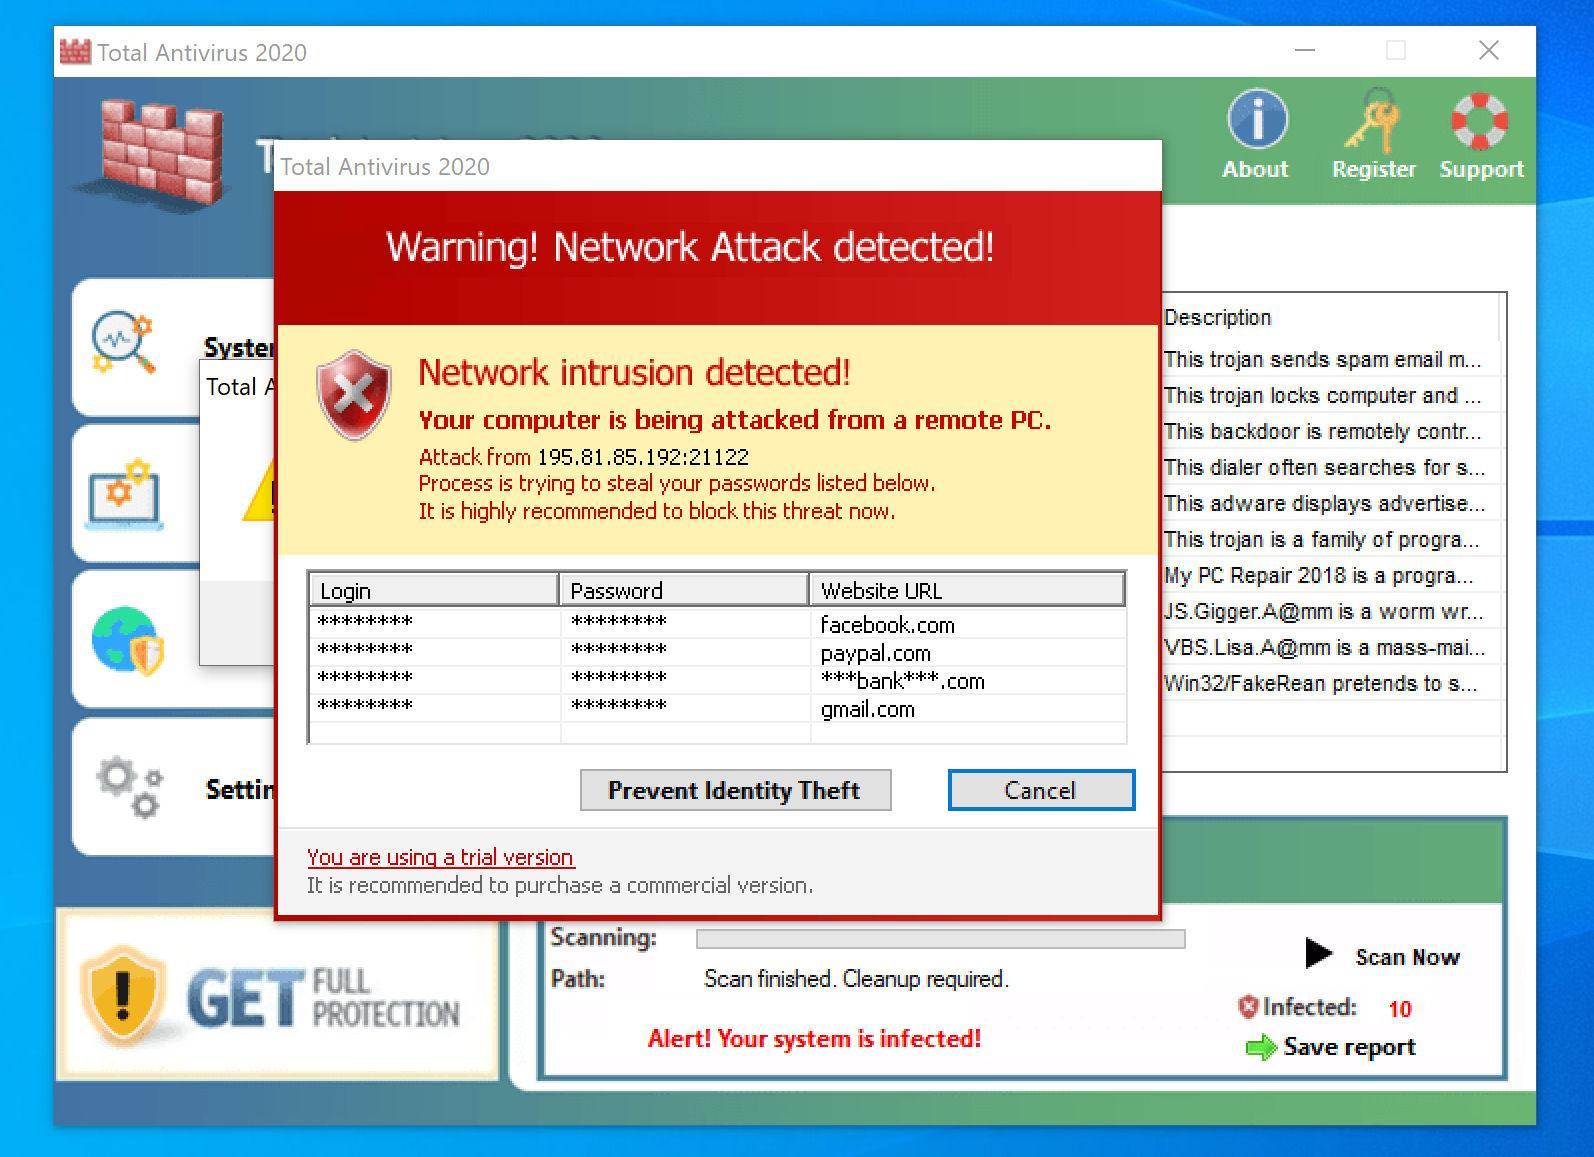1594x1157 pixels.
Task: Select 'This trojan sends spam email' row
Action: pyautogui.click(x=1333, y=359)
